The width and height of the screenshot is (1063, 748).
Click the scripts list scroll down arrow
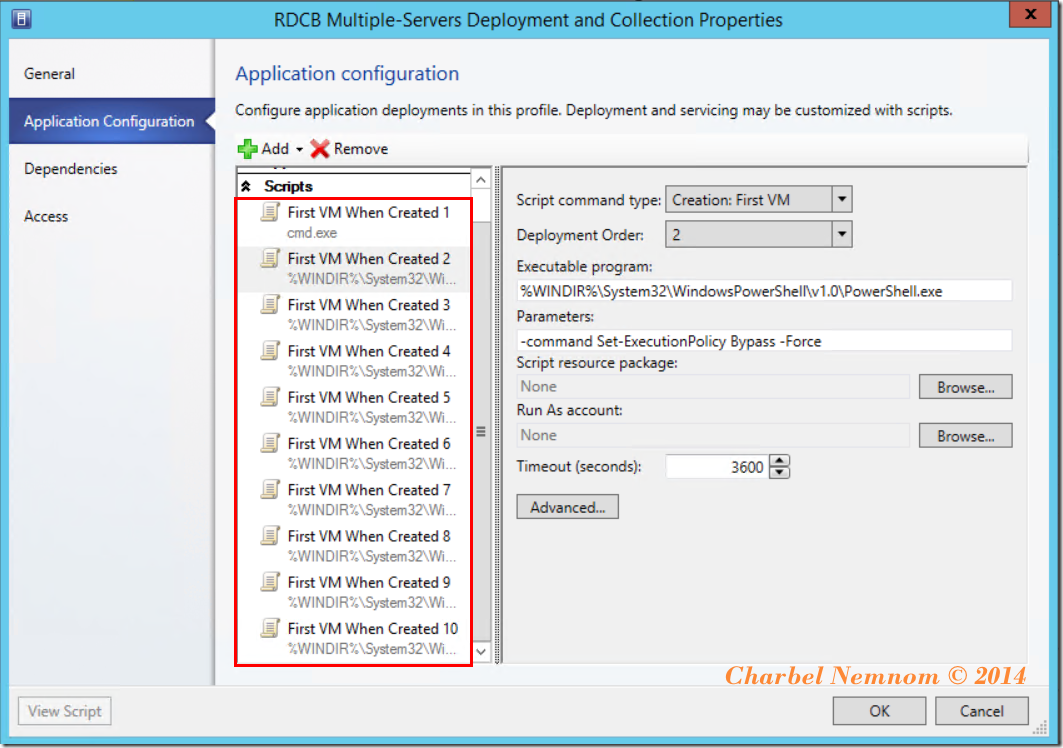click(x=481, y=652)
